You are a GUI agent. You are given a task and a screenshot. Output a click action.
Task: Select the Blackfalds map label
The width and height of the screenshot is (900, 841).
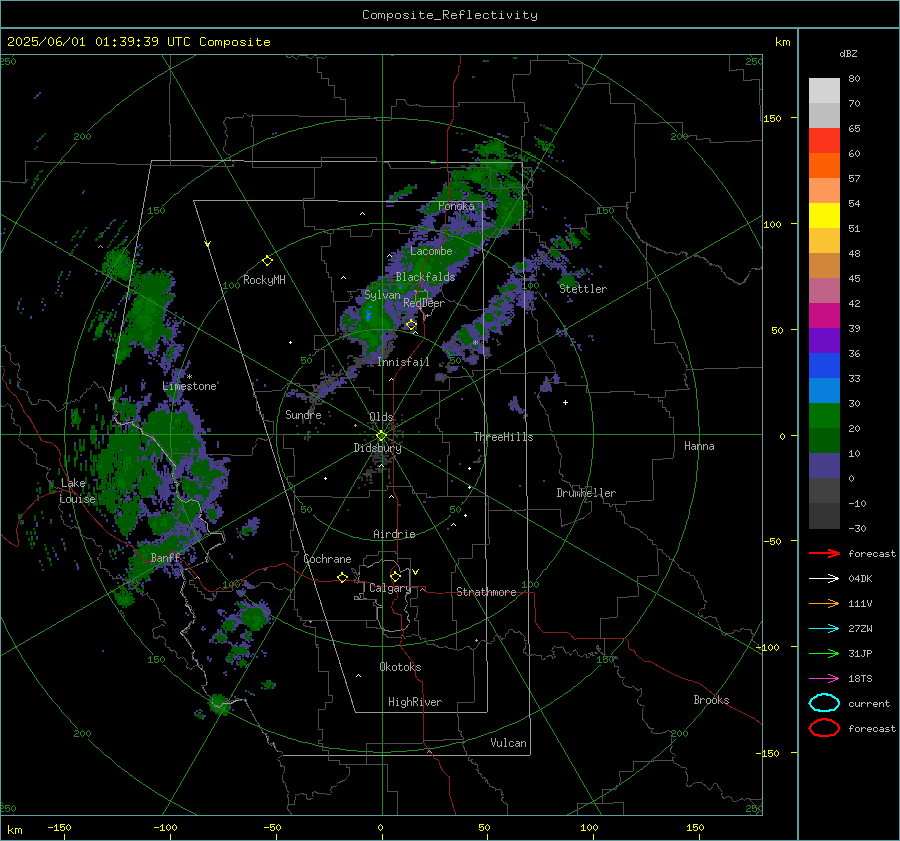425,277
